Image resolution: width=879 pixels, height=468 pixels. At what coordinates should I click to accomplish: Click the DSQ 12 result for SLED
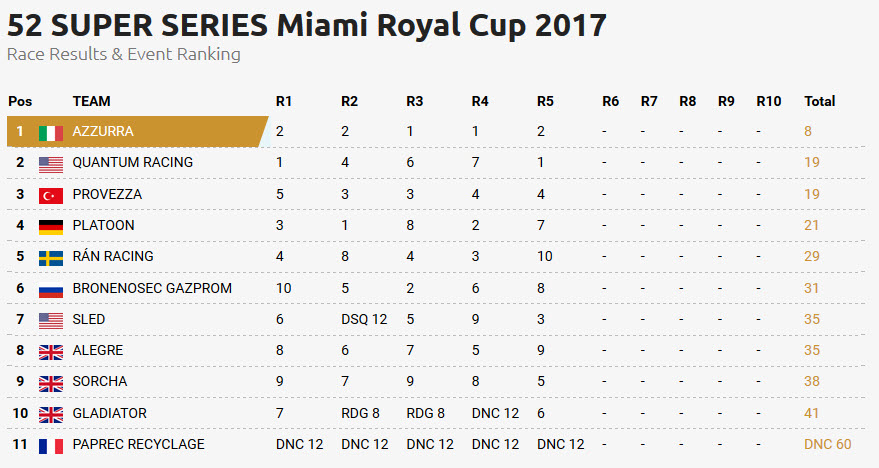tap(364, 319)
